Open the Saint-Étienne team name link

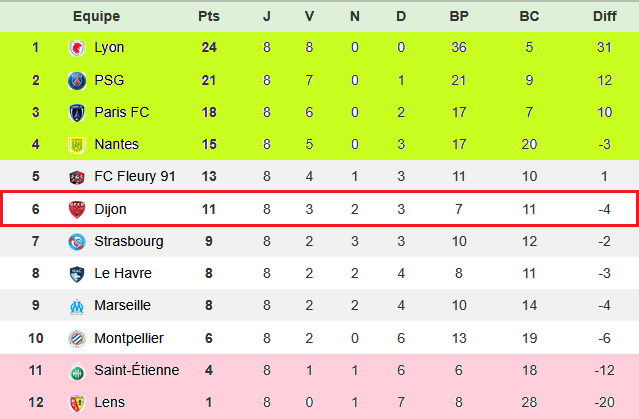point(136,371)
